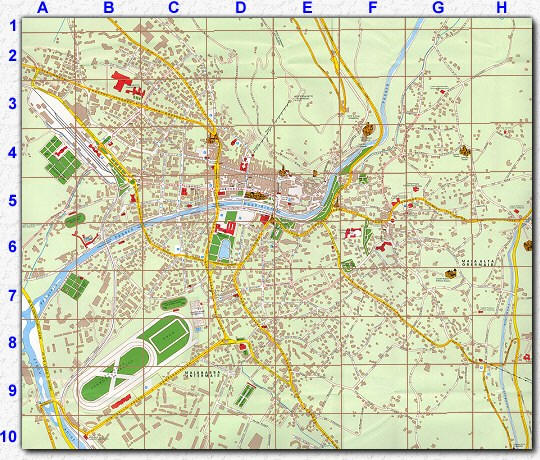
Task: Click brown landmark symbol in F3
Action: 368,130
